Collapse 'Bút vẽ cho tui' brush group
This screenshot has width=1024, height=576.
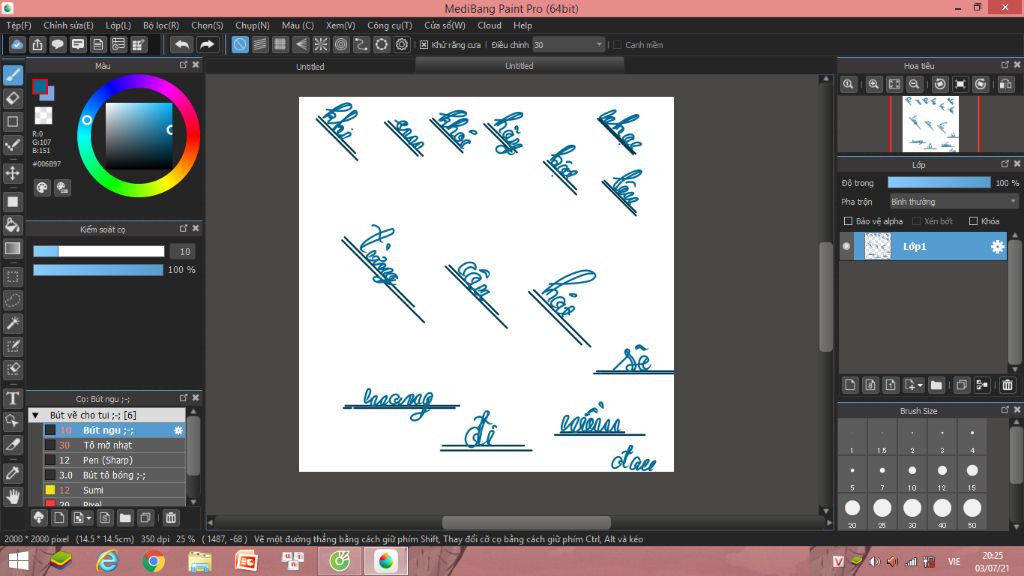(x=36, y=415)
